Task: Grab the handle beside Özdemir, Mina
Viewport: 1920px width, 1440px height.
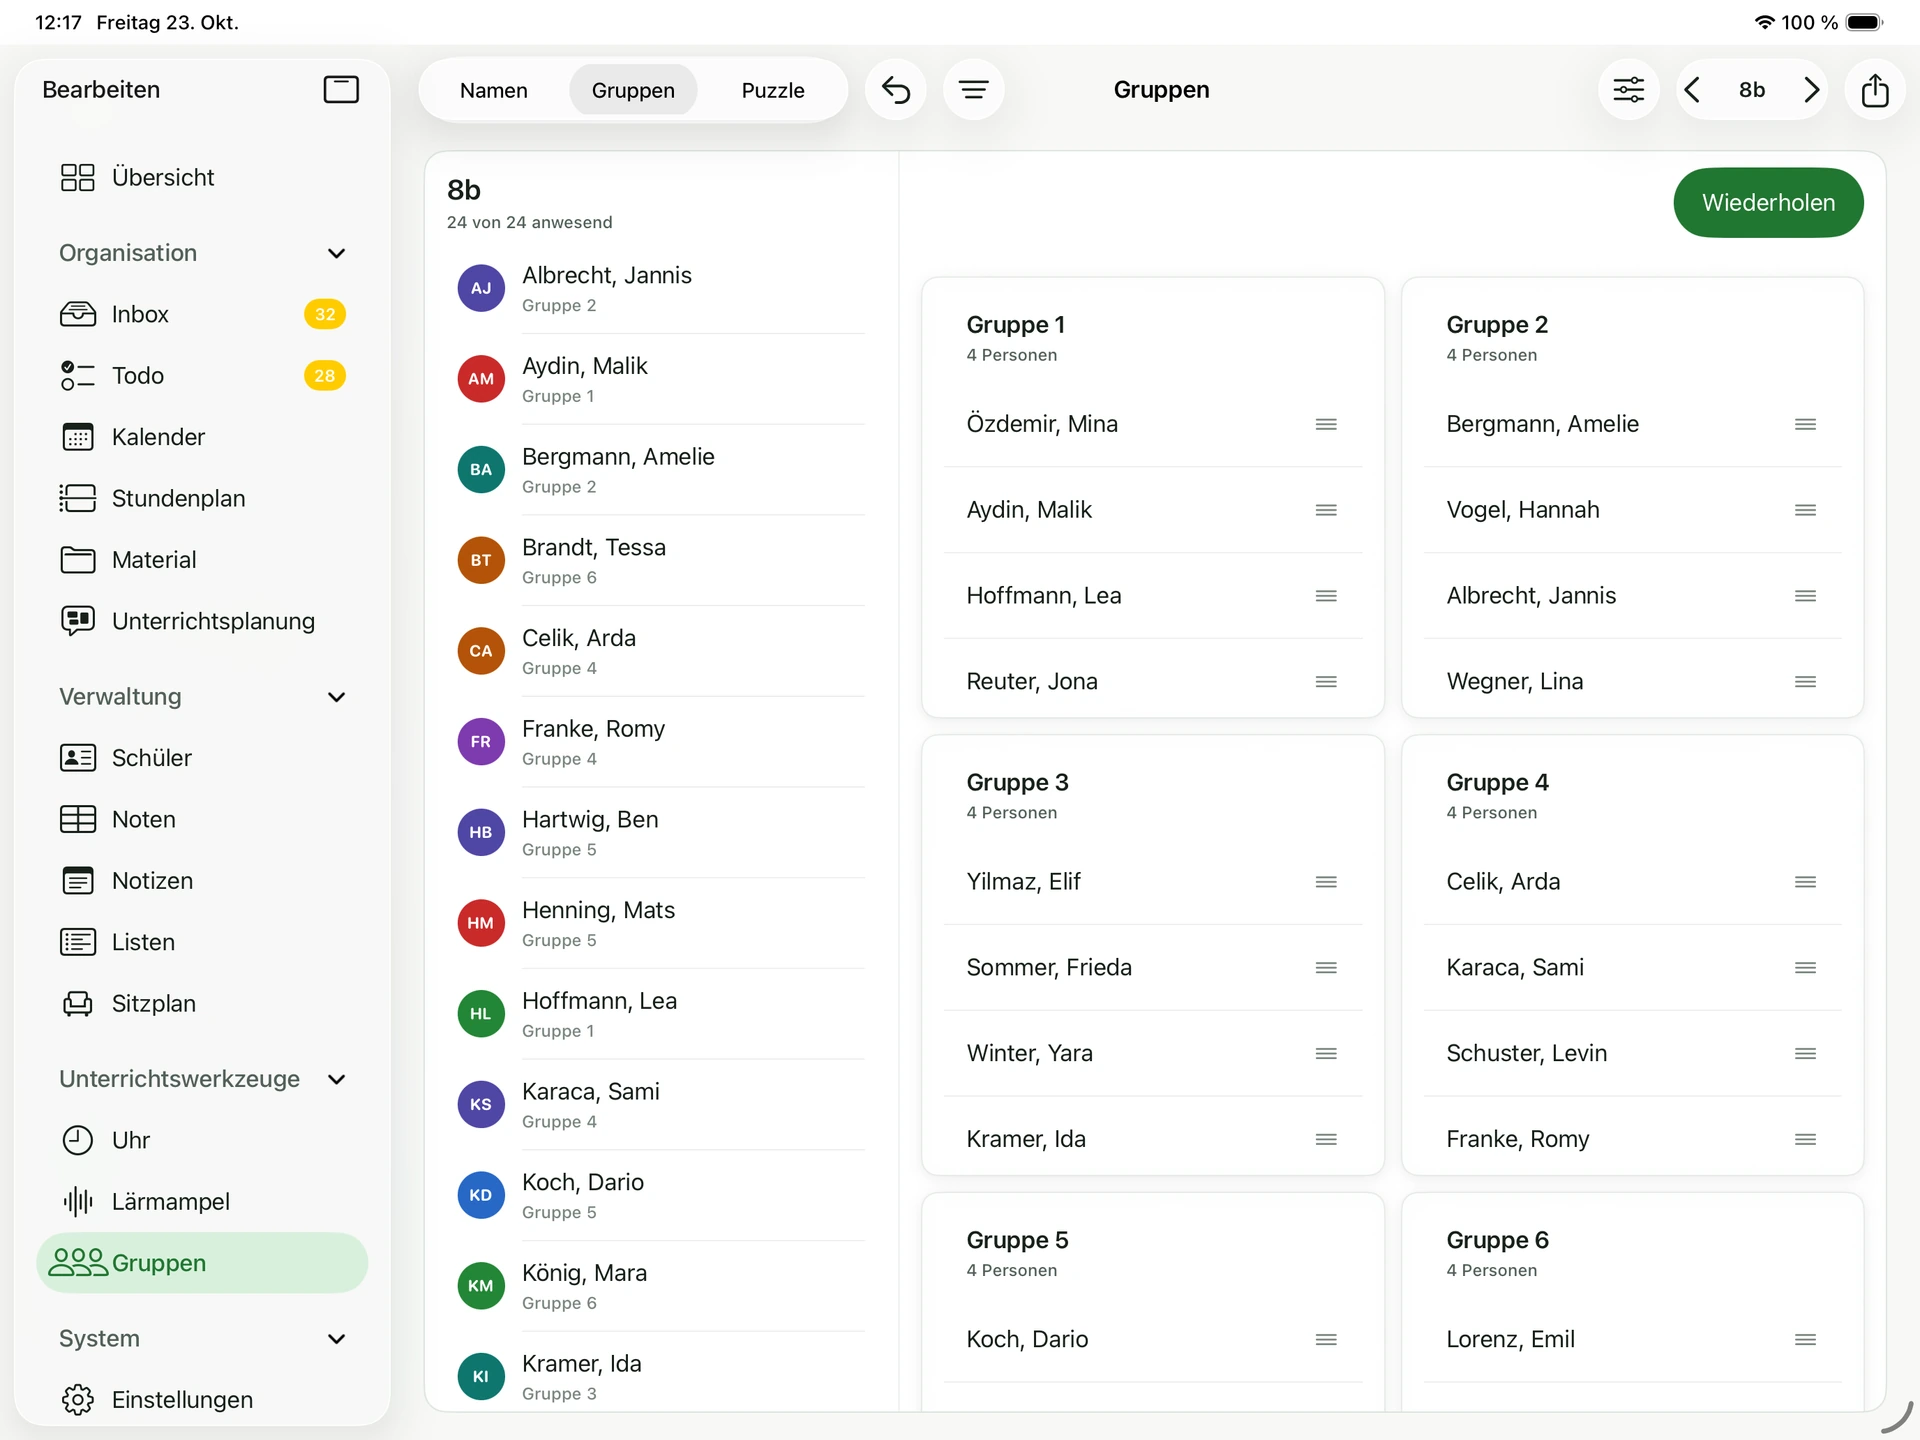Action: click(1326, 425)
